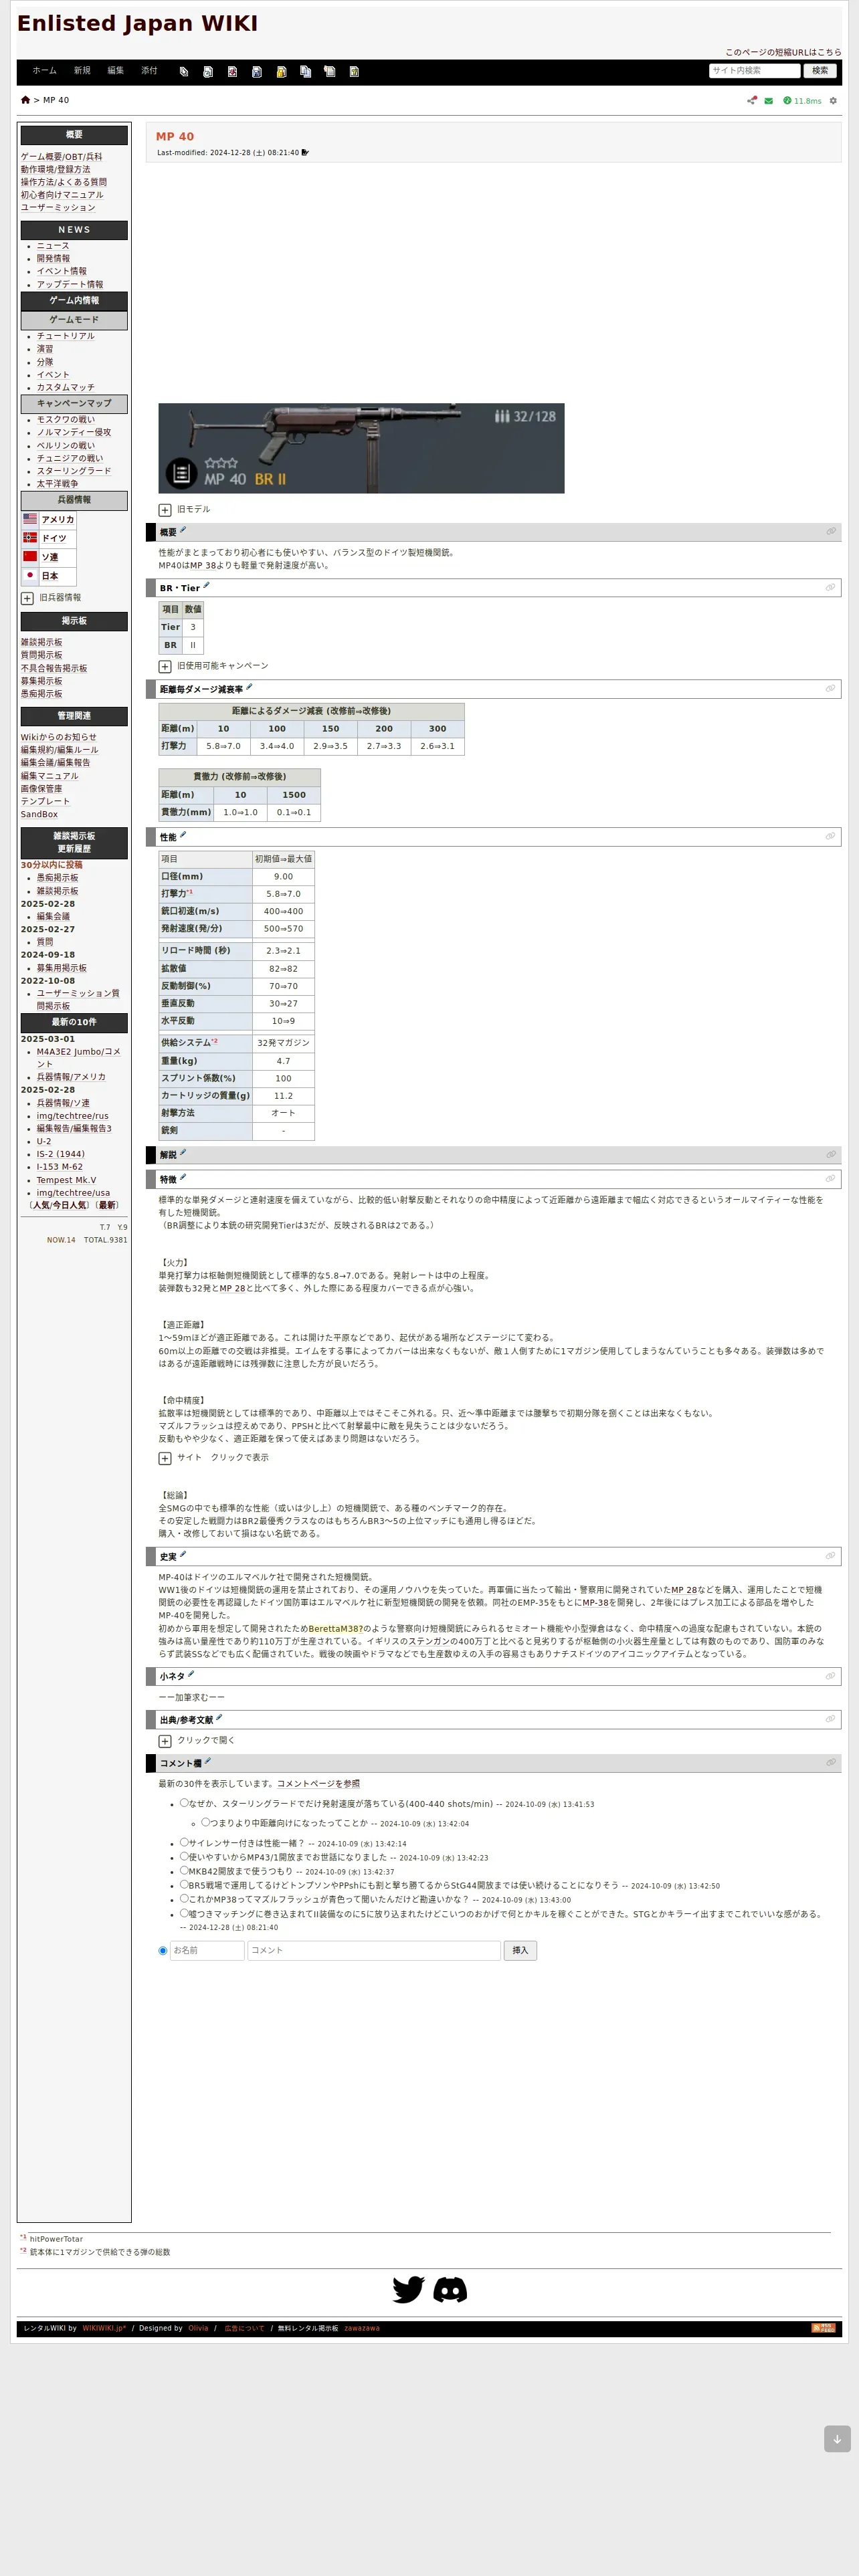Open the Discord icon in the footer
This screenshot has height=2576, width=859.
coord(450,2289)
